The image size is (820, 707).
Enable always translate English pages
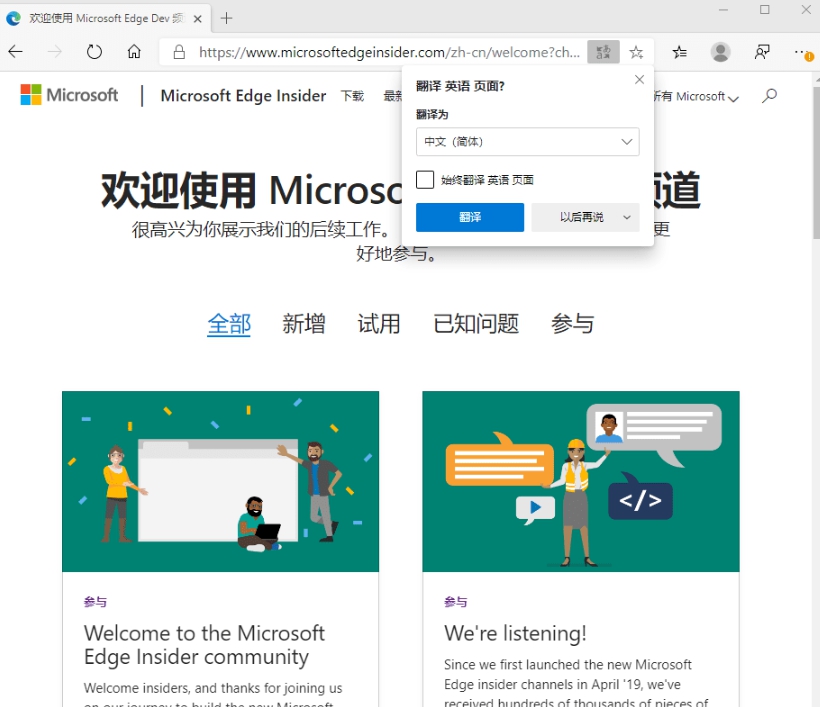(x=424, y=179)
